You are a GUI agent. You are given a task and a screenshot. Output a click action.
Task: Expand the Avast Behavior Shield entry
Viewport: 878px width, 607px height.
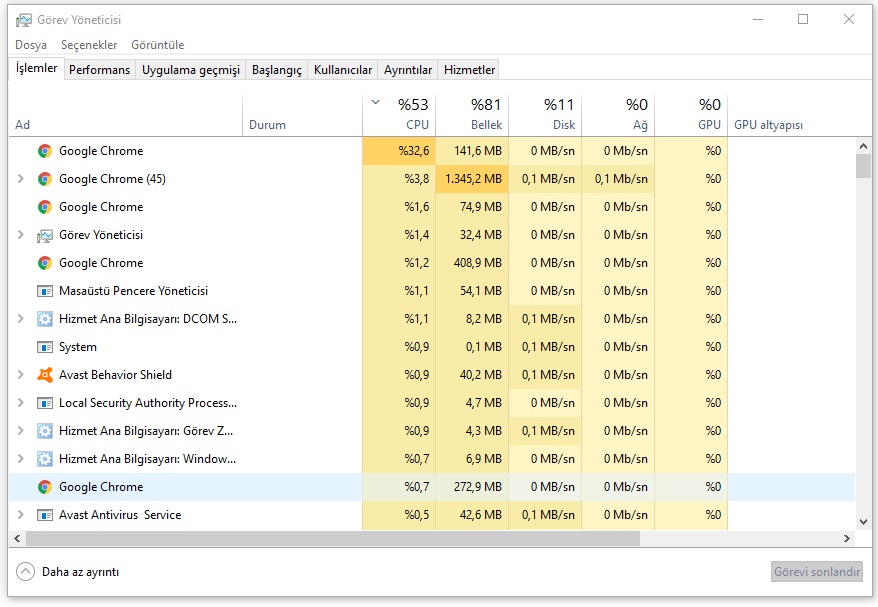21,375
